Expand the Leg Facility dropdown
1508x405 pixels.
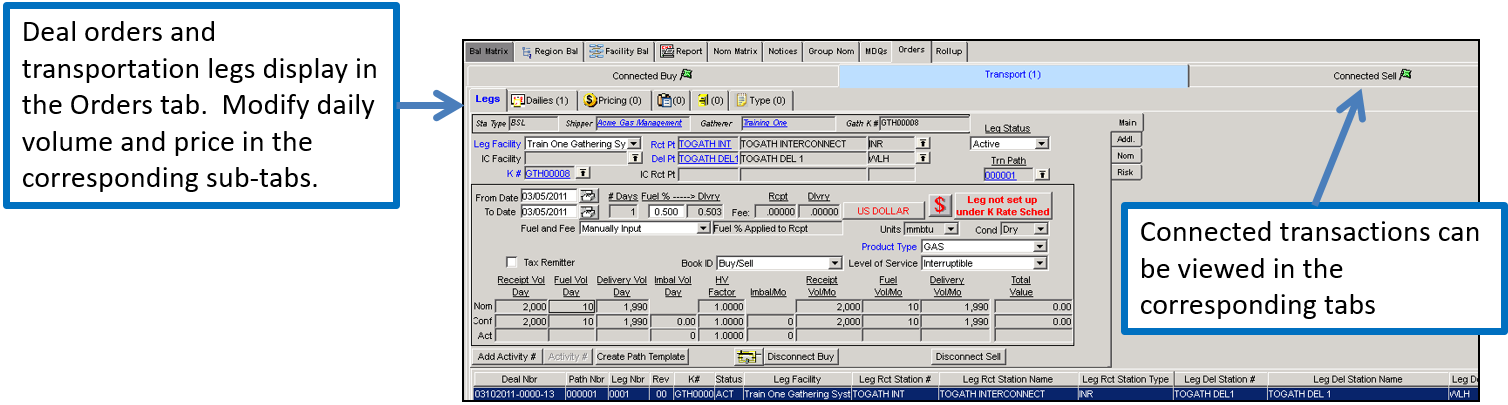(634, 144)
